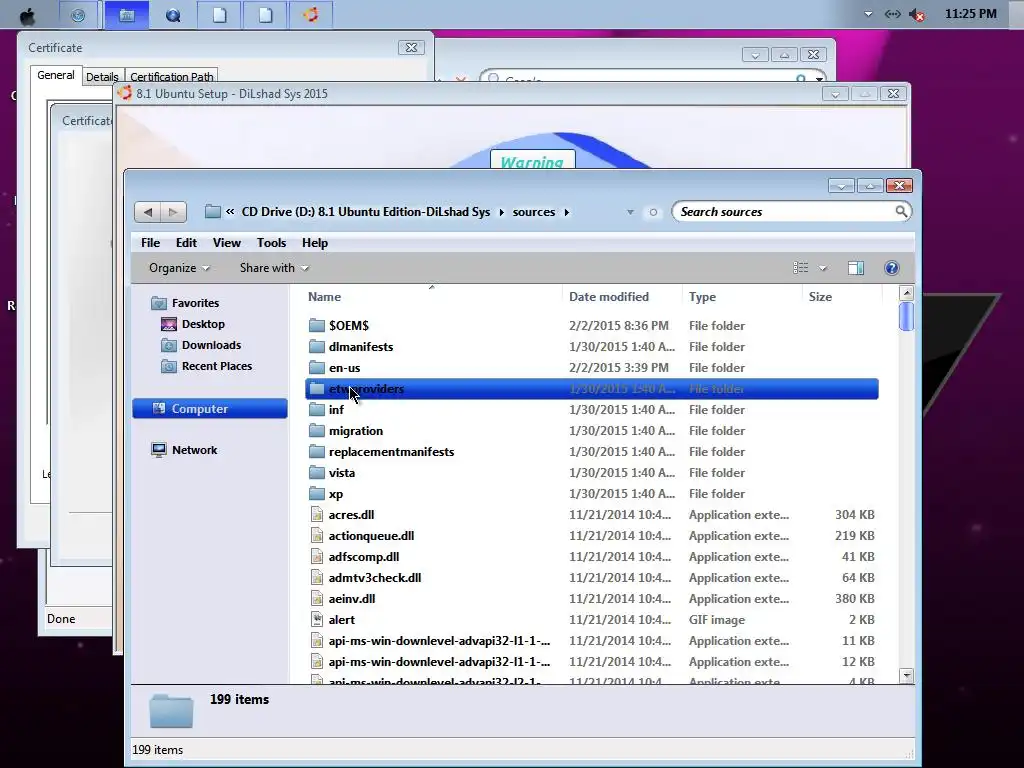The width and height of the screenshot is (1024, 768).
Task: Click the scrollbar down arrow in file list
Action: 906,675
